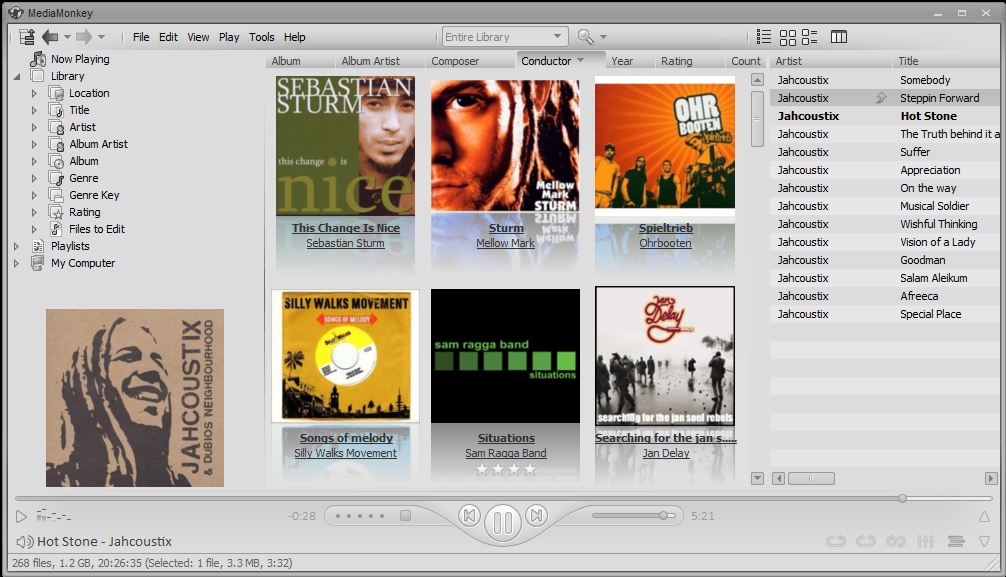
Task: Click the Sebastian Sturm artist link
Action: tap(345, 243)
